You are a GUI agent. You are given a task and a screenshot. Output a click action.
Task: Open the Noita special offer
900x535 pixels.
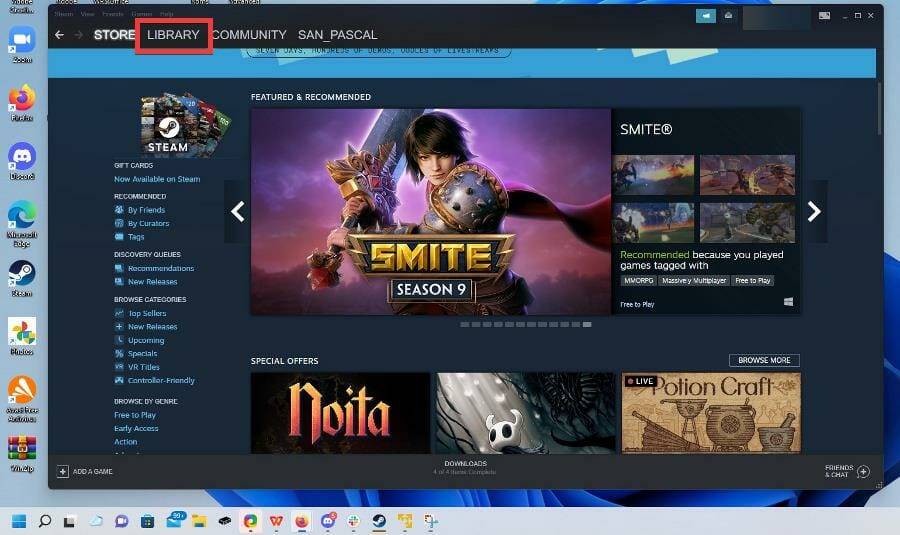[x=340, y=413]
